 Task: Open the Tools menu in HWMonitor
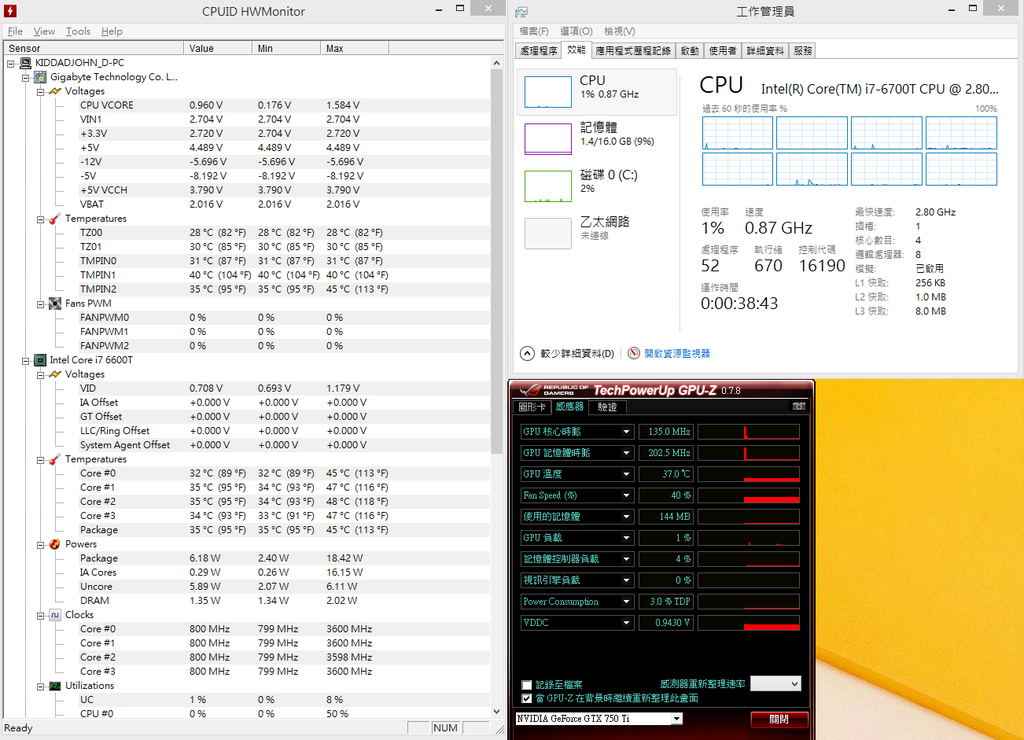click(78, 31)
